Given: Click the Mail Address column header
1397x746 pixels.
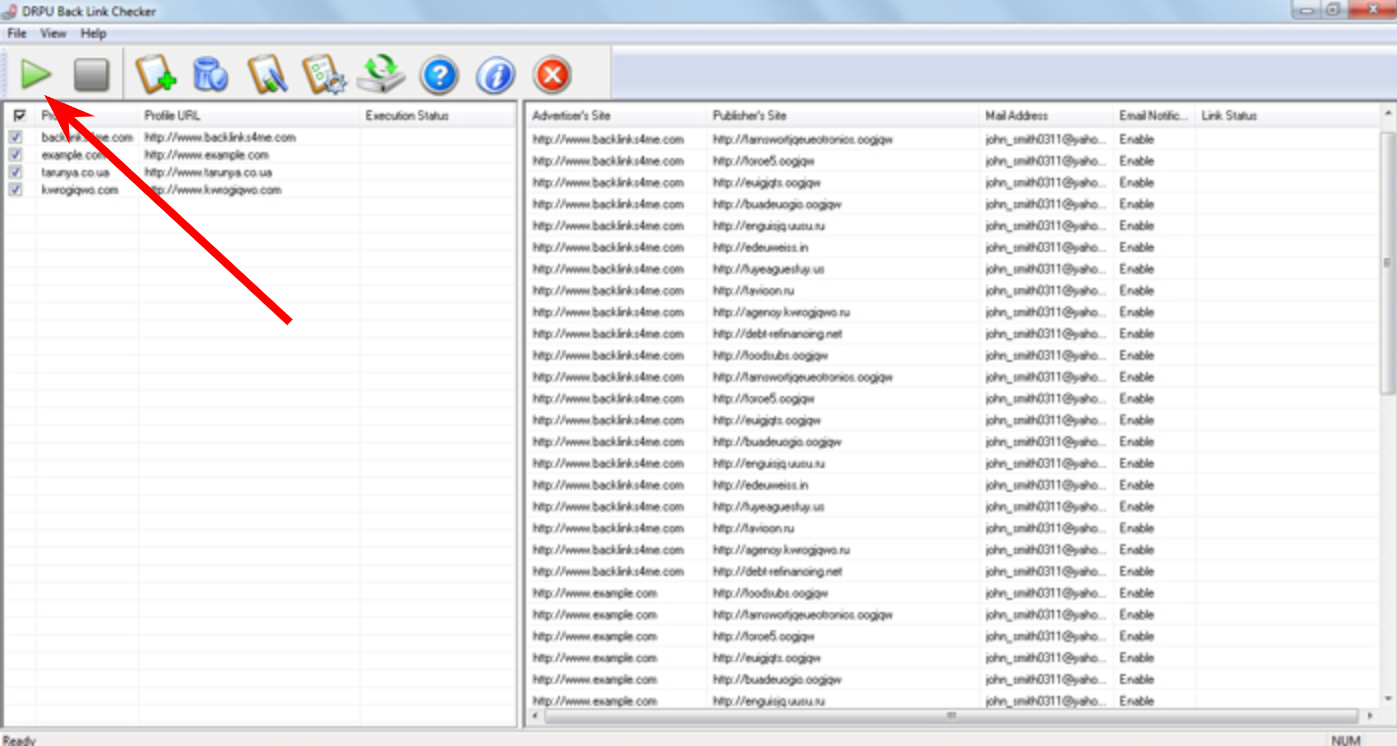Looking at the screenshot, I should 1047,116.
